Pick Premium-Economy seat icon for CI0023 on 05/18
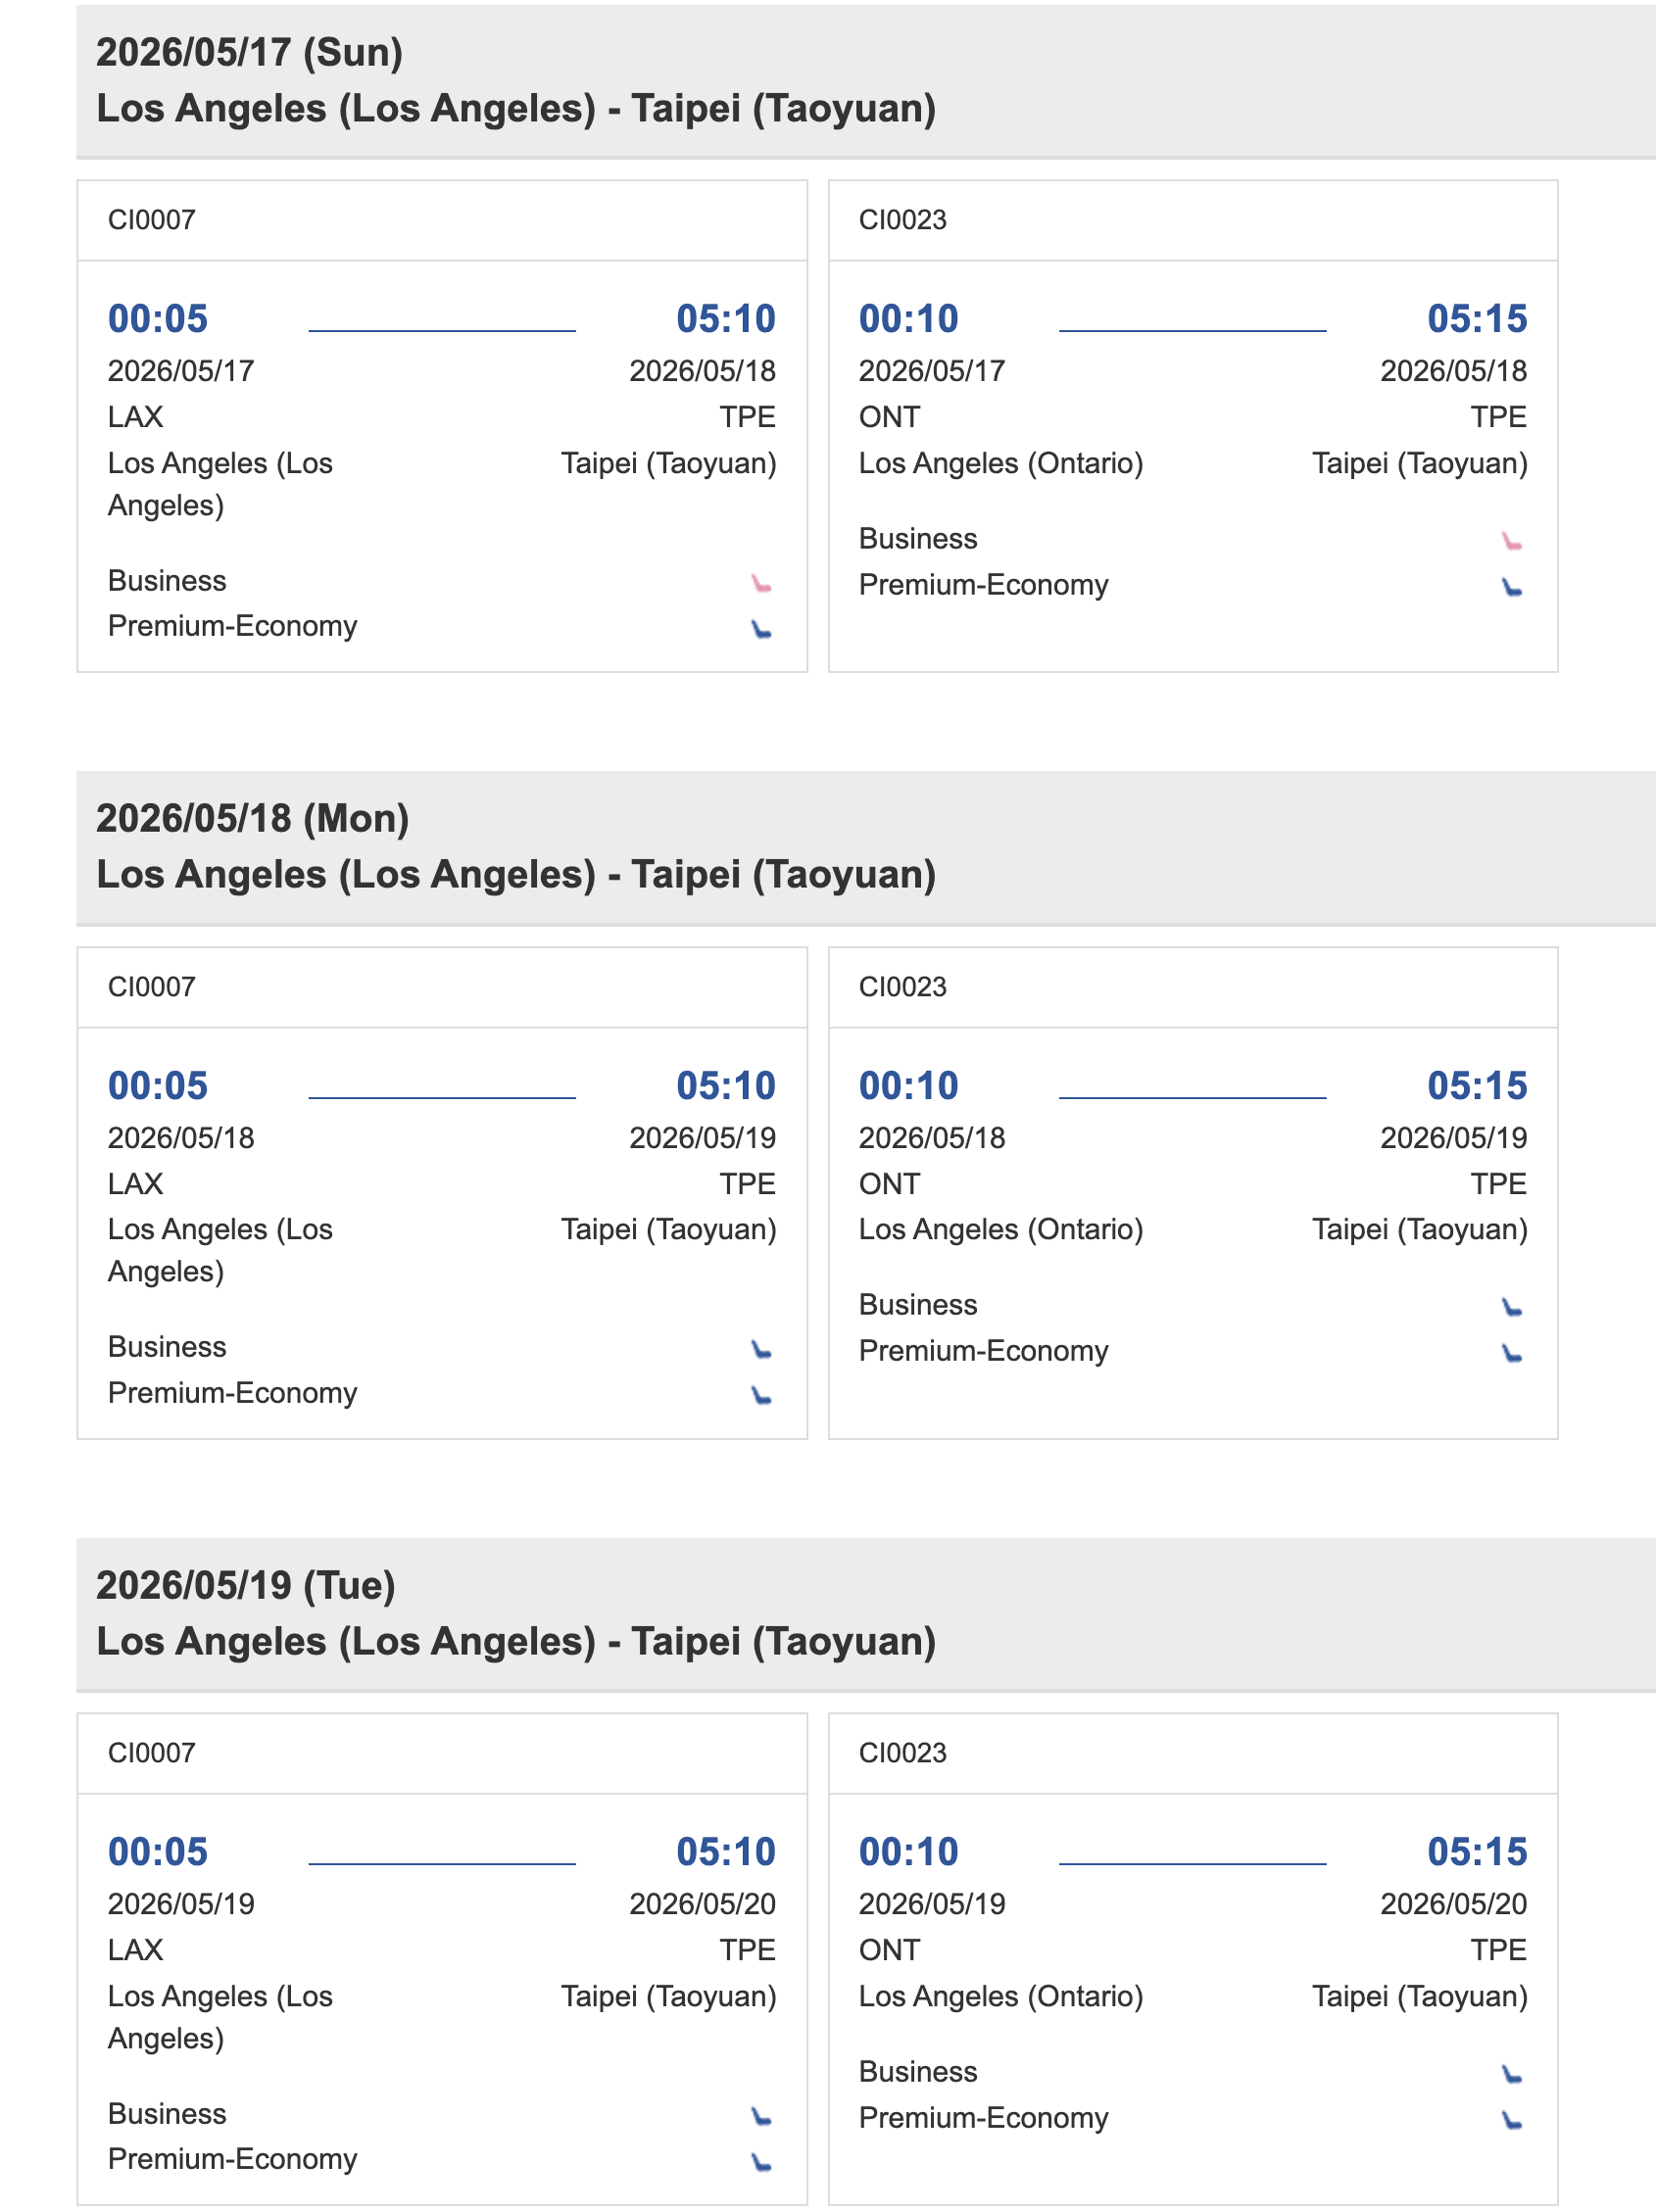This screenshot has height=2212, width=1656. (x=1512, y=1354)
